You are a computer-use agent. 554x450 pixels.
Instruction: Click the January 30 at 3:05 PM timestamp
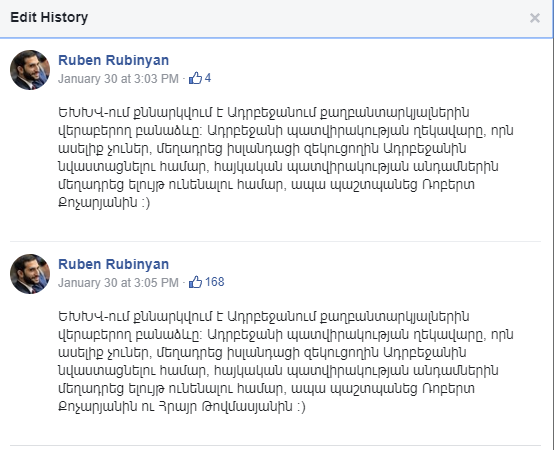[118, 282]
